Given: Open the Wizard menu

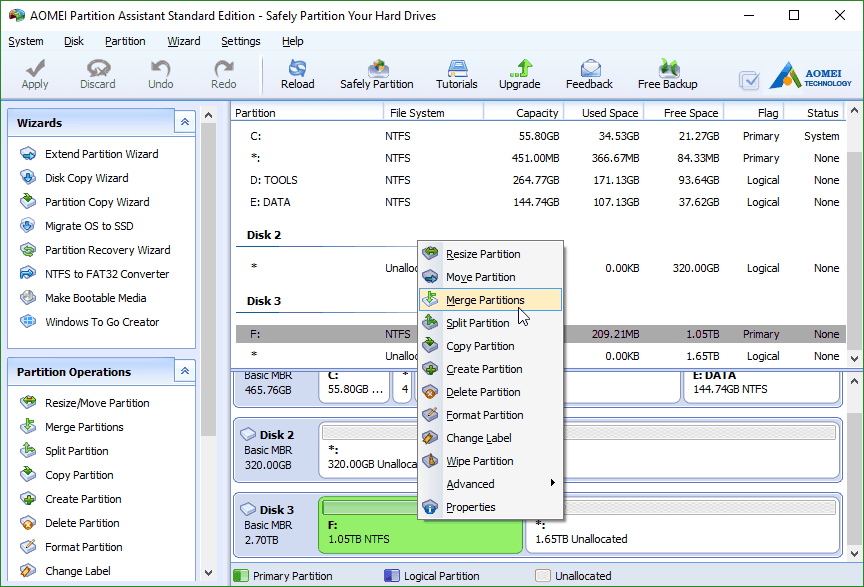Looking at the screenshot, I should [183, 41].
